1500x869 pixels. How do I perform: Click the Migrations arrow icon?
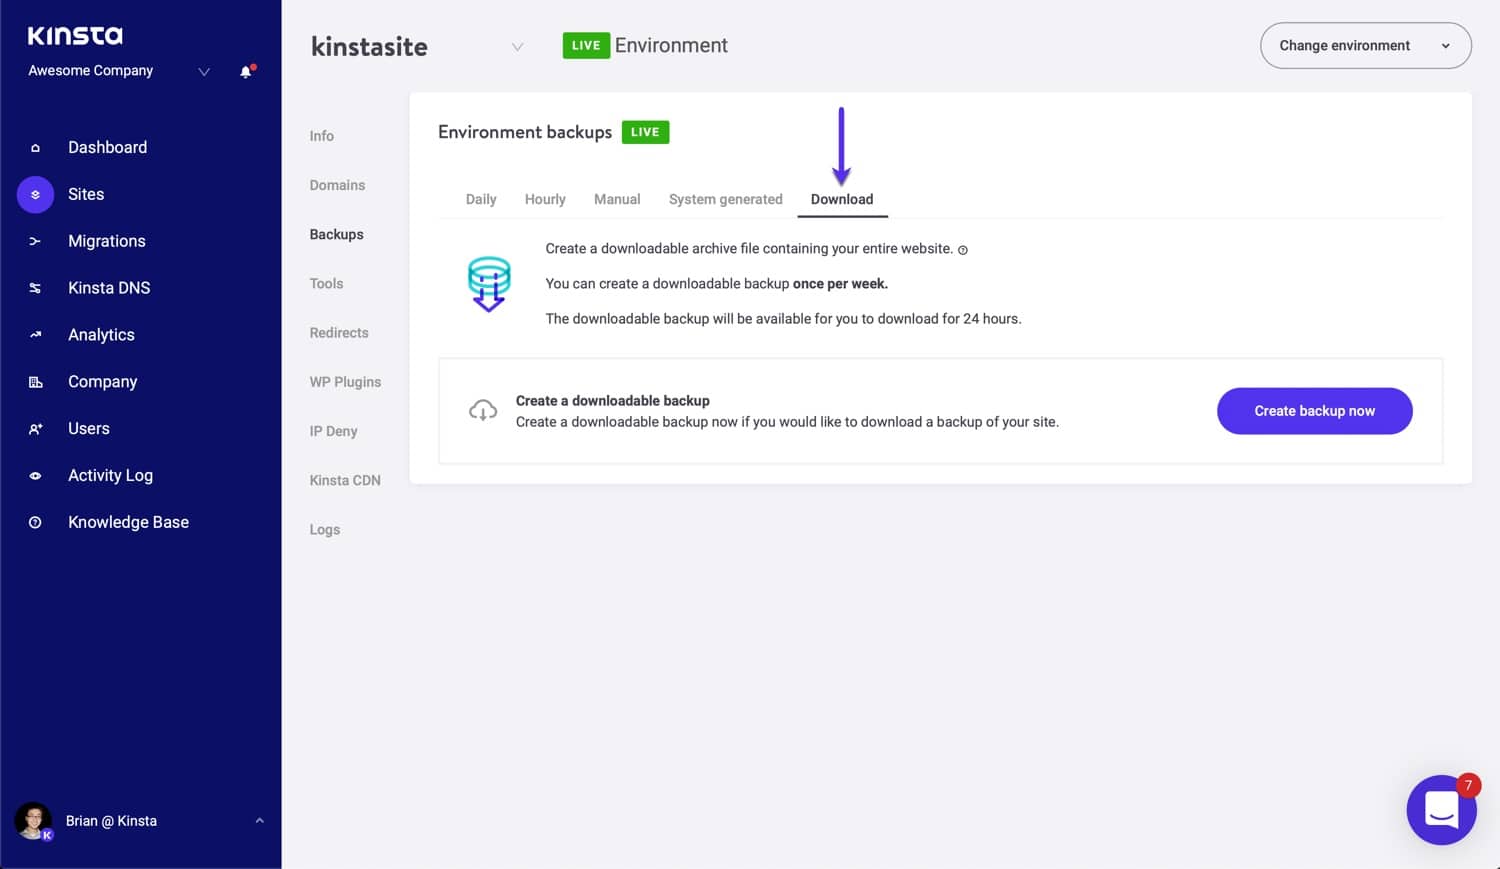coord(35,241)
